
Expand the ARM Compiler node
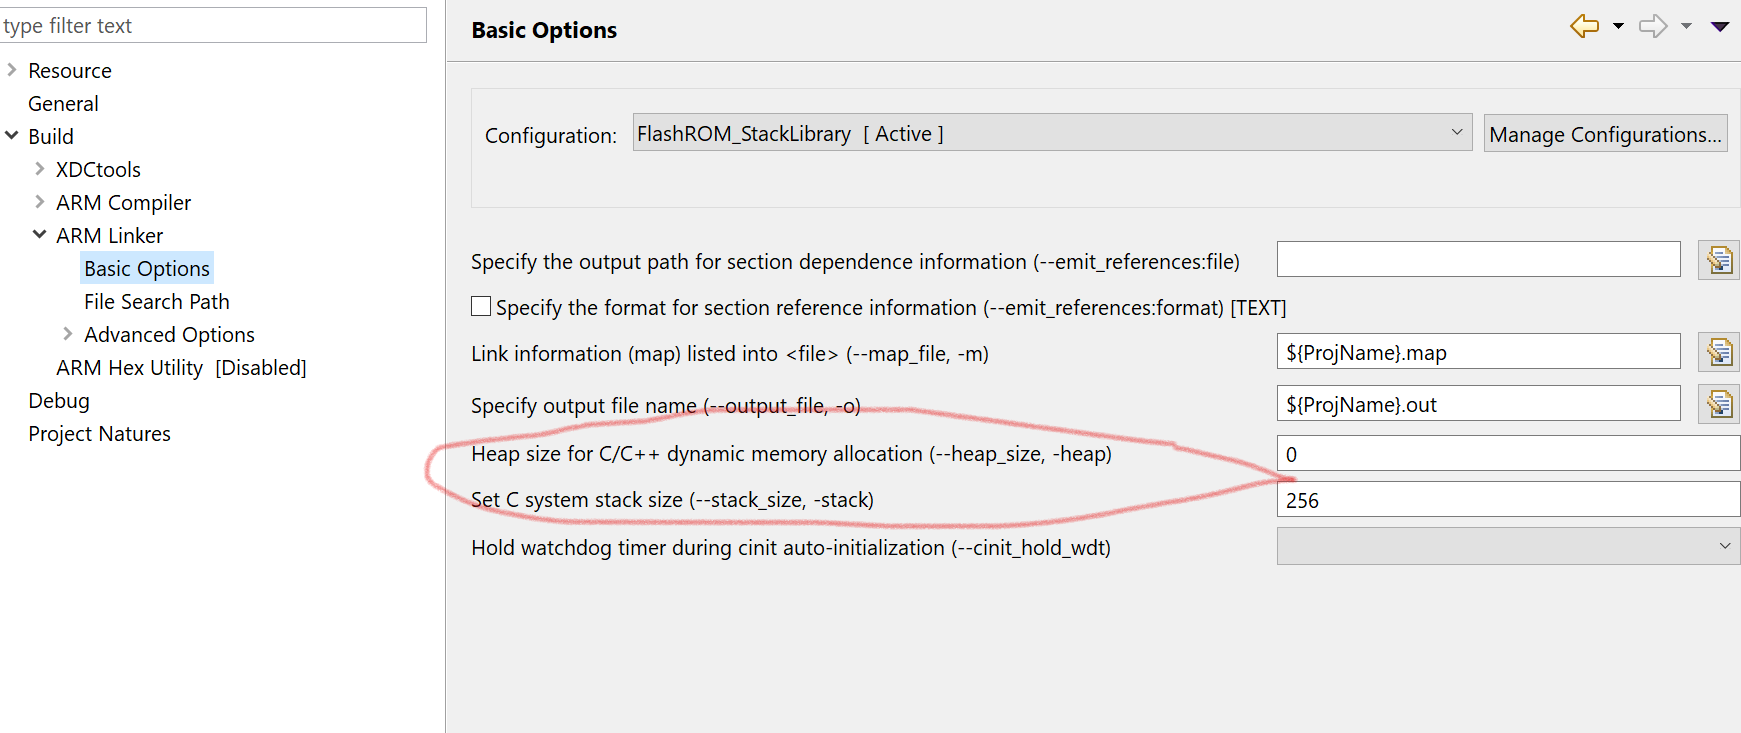click(x=40, y=202)
